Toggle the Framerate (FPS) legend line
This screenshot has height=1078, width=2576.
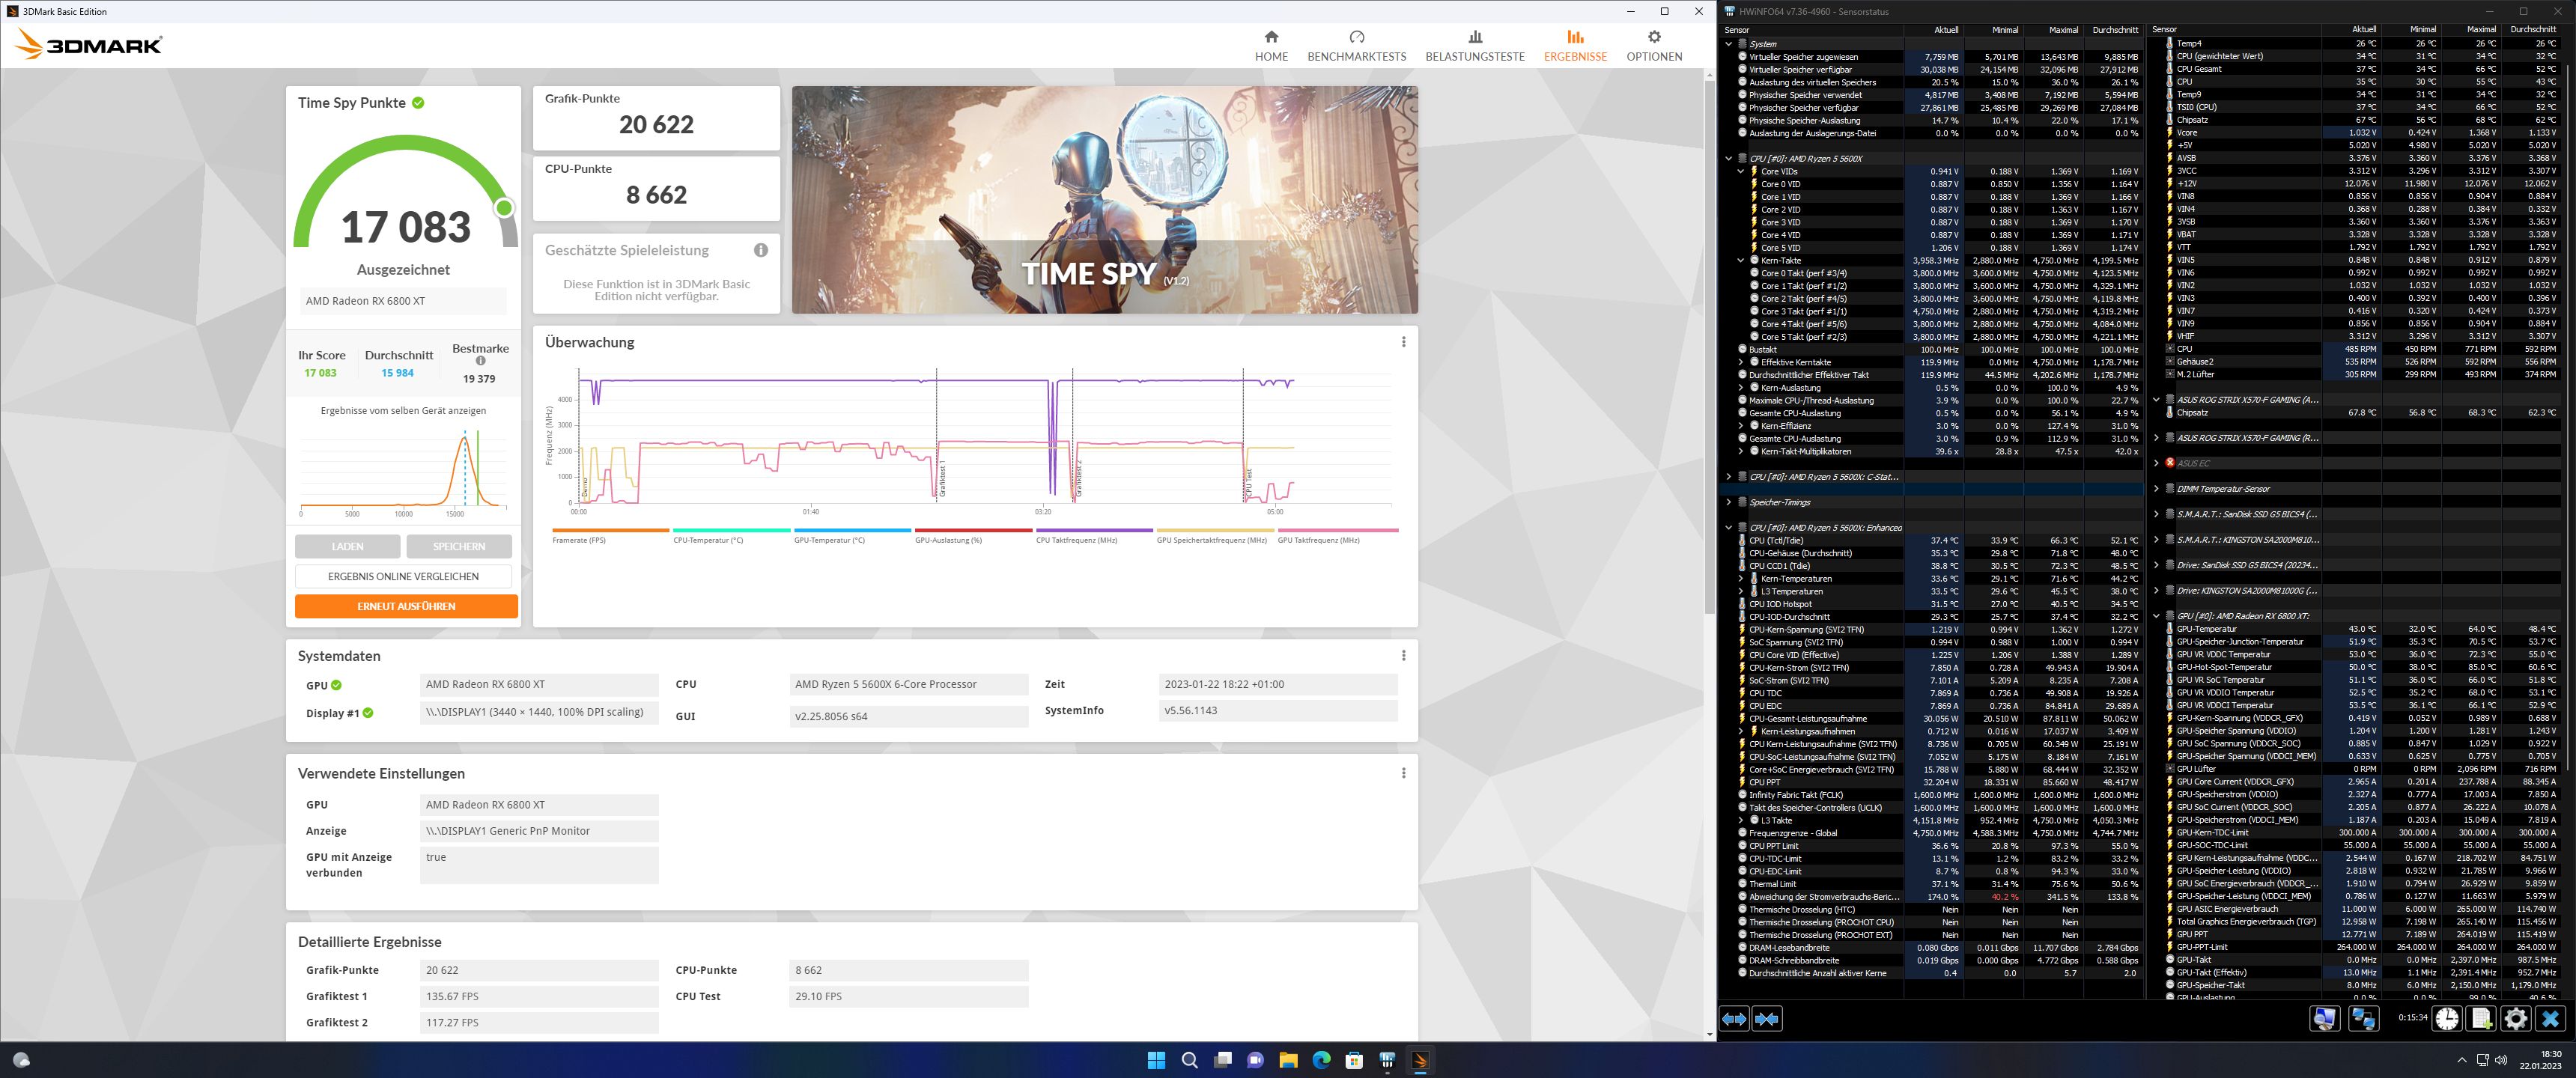click(579, 540)
